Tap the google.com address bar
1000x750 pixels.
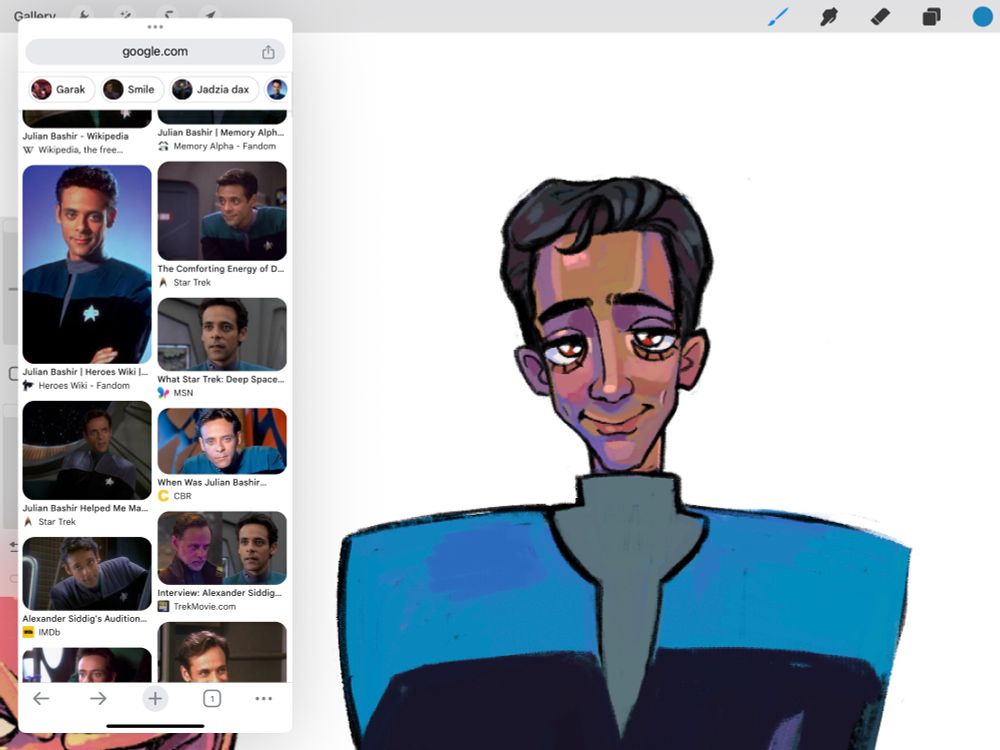coord(155,52)
